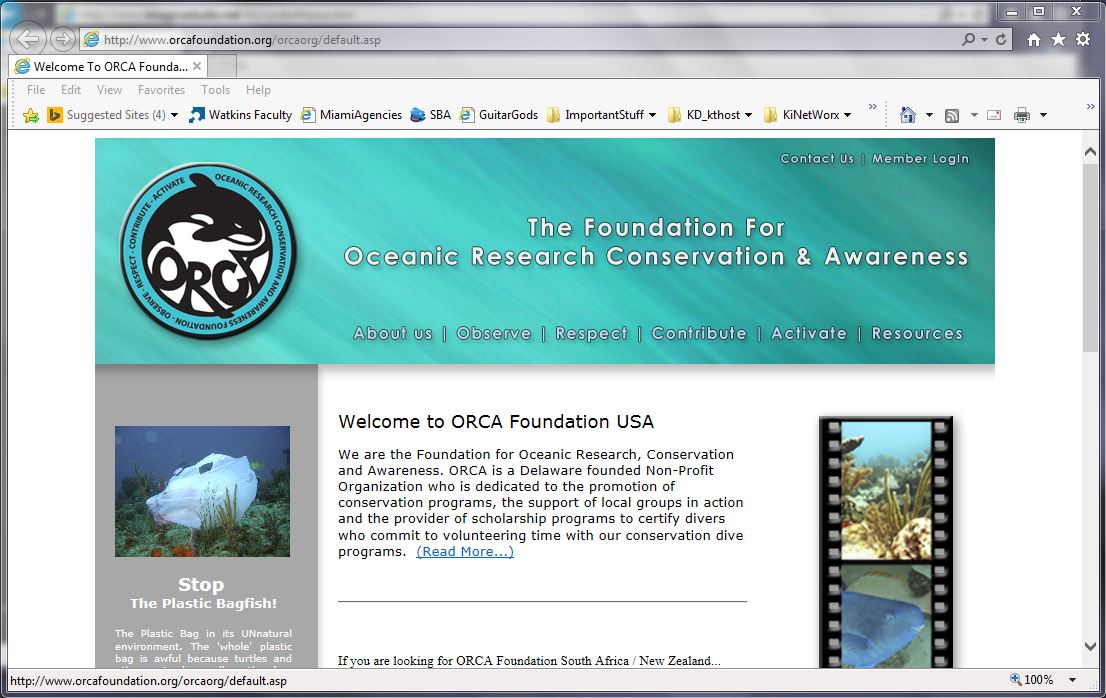This screenshot has height=698, width=1106.
Task: Open the Home button dropdown arrow
Action: 929,115
